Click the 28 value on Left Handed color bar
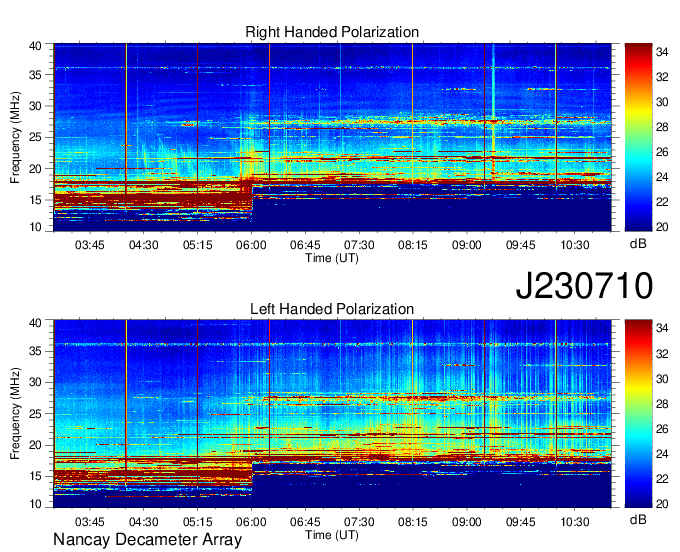The height and width of the screenshot is (552, 680). point(662,404)
